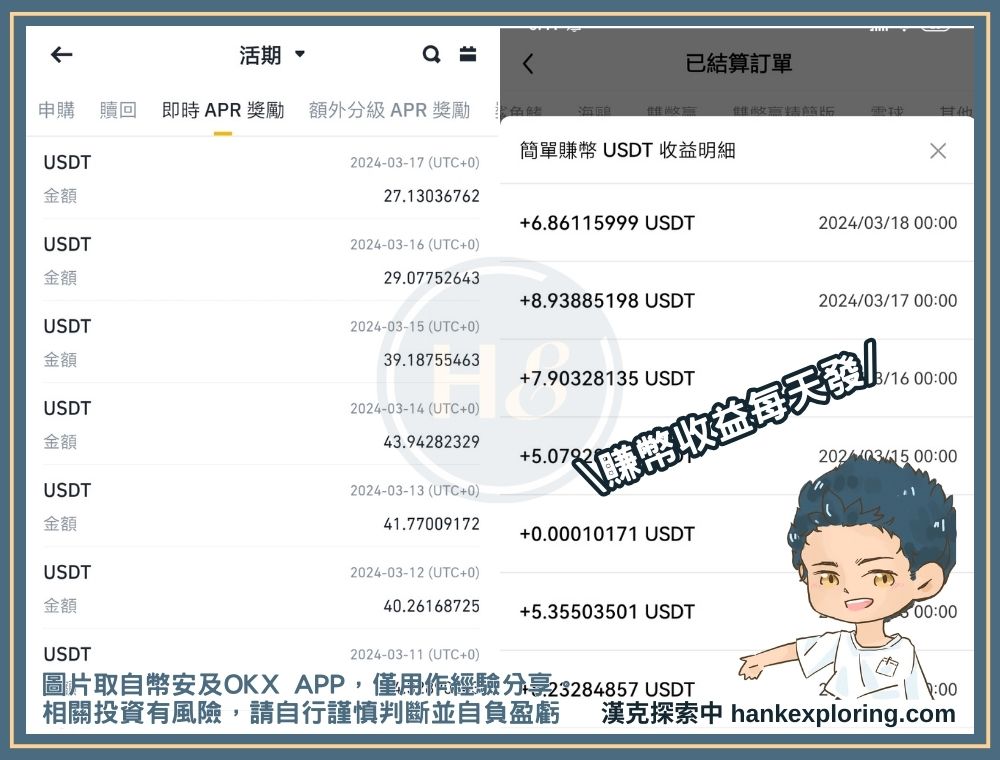Go back from the 已結算訂單 page
The width and height of the screenshot is (1000, 760).
(x=527, y=64)
